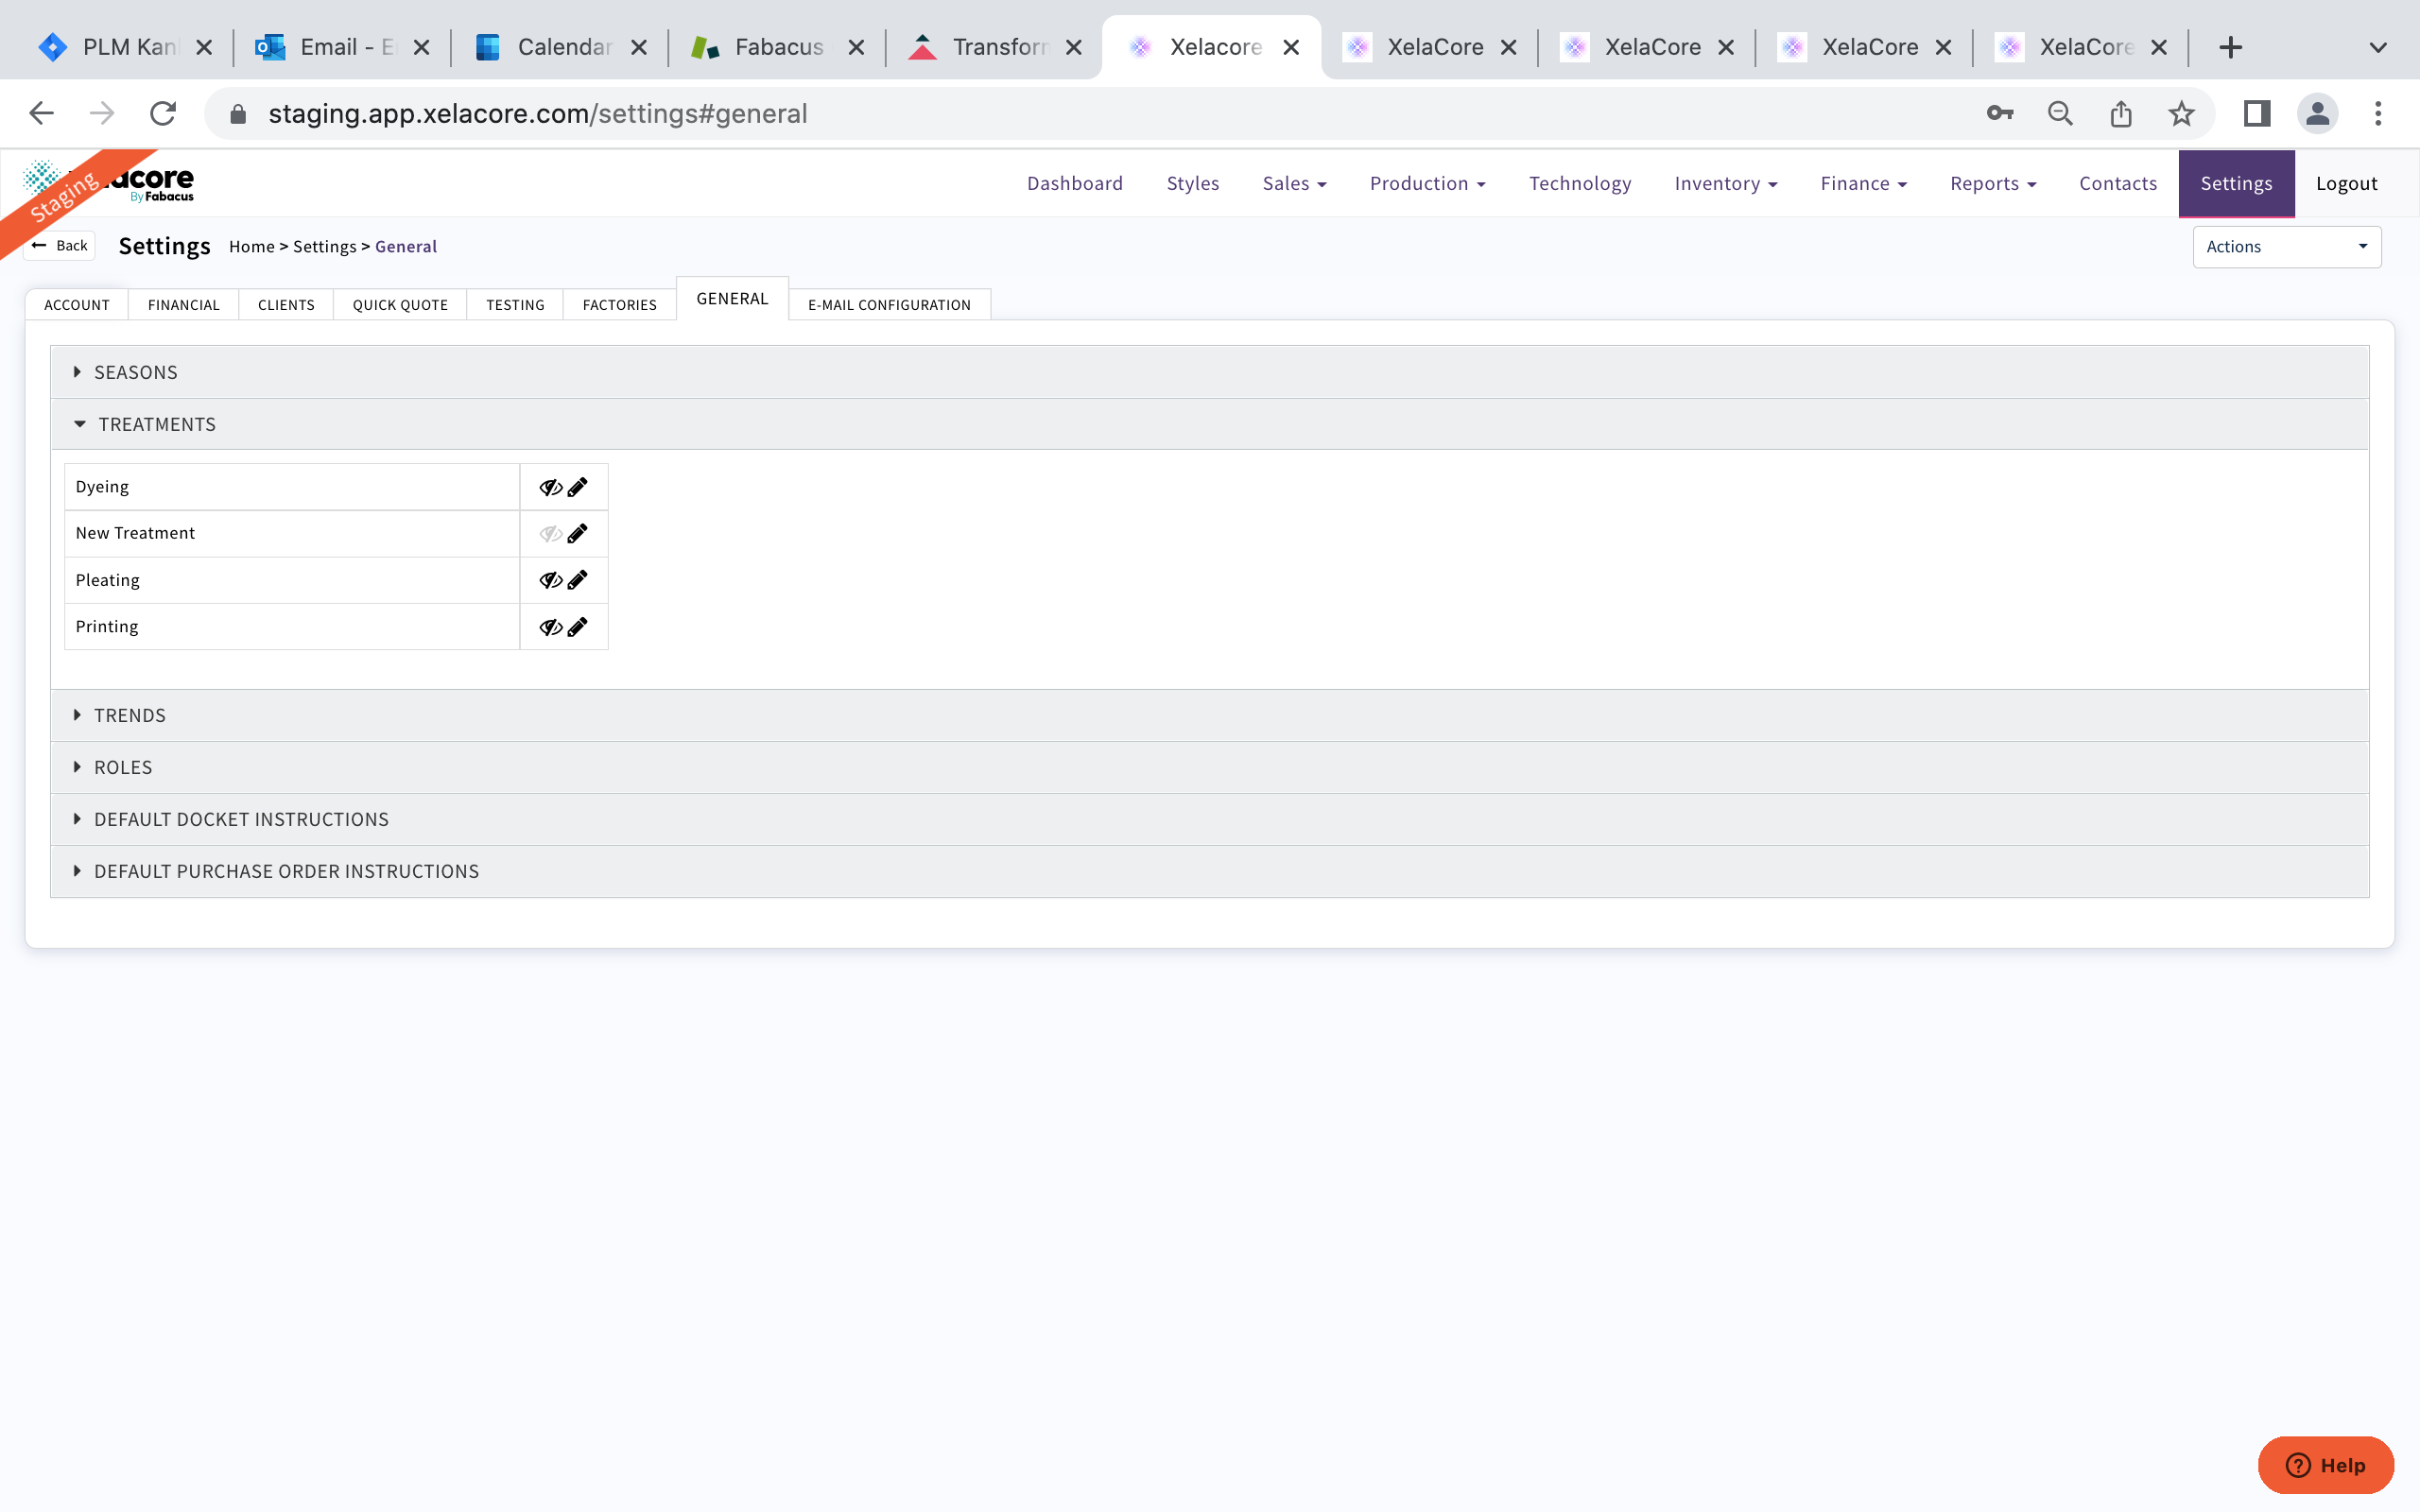Toggle visibility of Dyeing treatment

point(550,487)
